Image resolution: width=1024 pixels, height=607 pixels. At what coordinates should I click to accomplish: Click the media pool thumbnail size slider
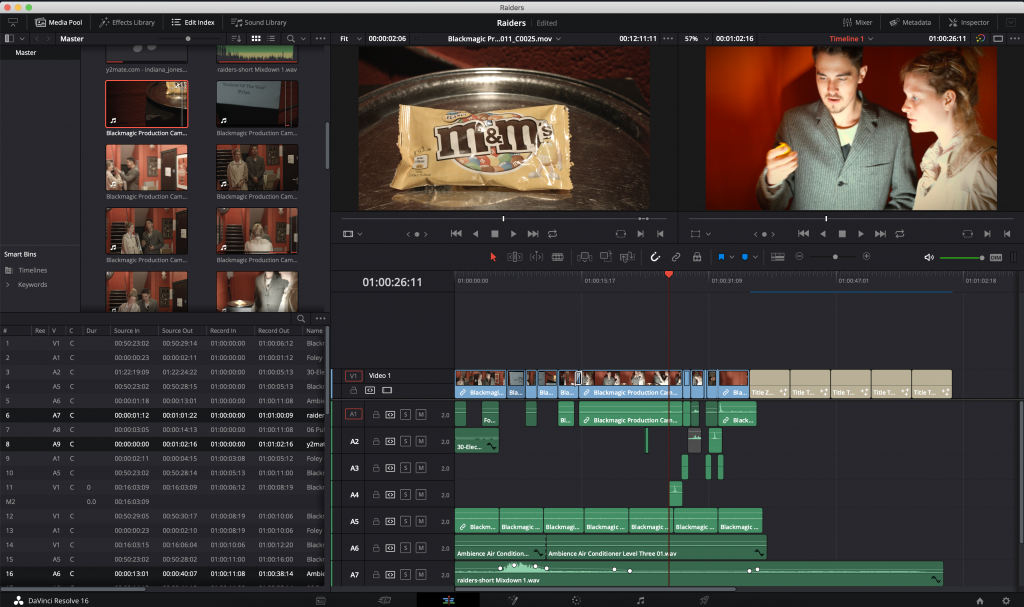[x=188, y=39]
